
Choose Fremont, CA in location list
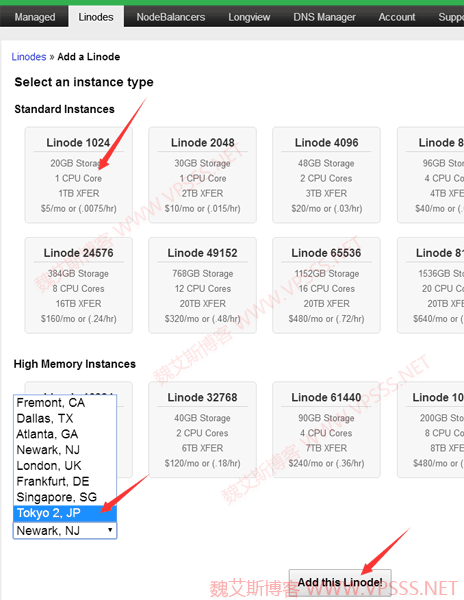tap(65, 403)
